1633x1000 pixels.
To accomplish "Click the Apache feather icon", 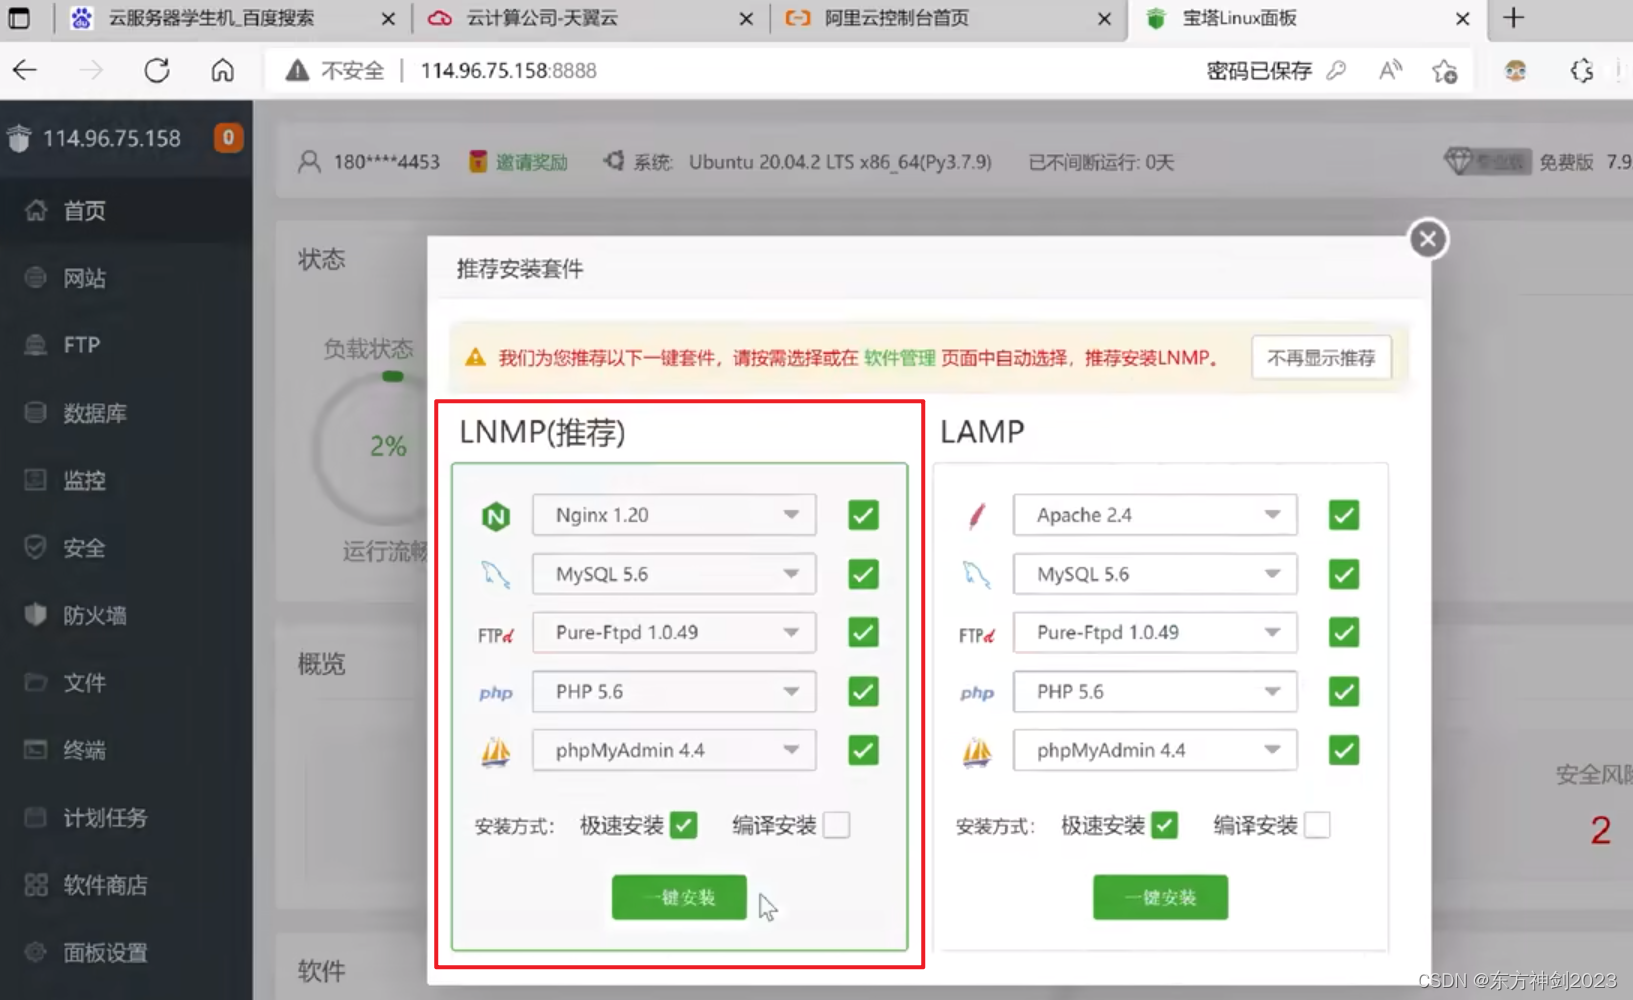I will [977, 516].
